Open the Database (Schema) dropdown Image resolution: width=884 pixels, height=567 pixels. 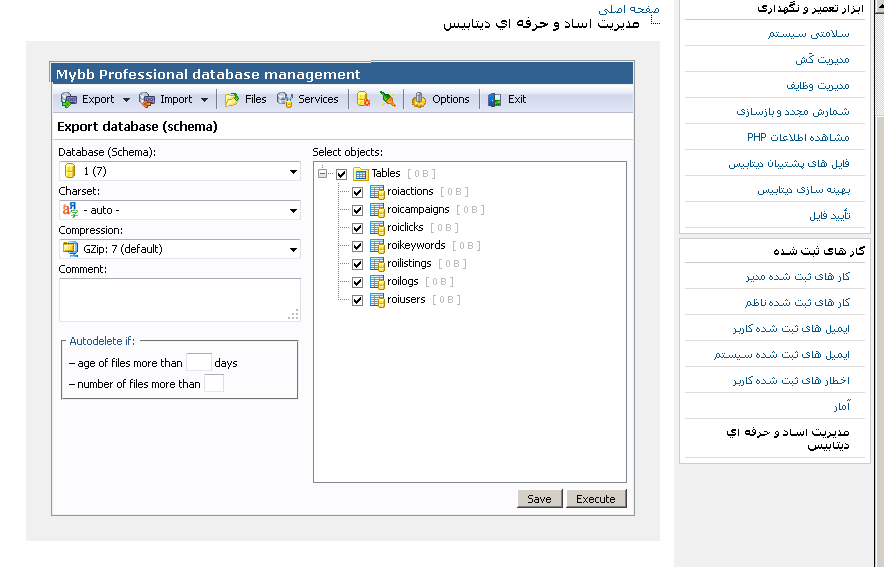[x=179, y=172]
